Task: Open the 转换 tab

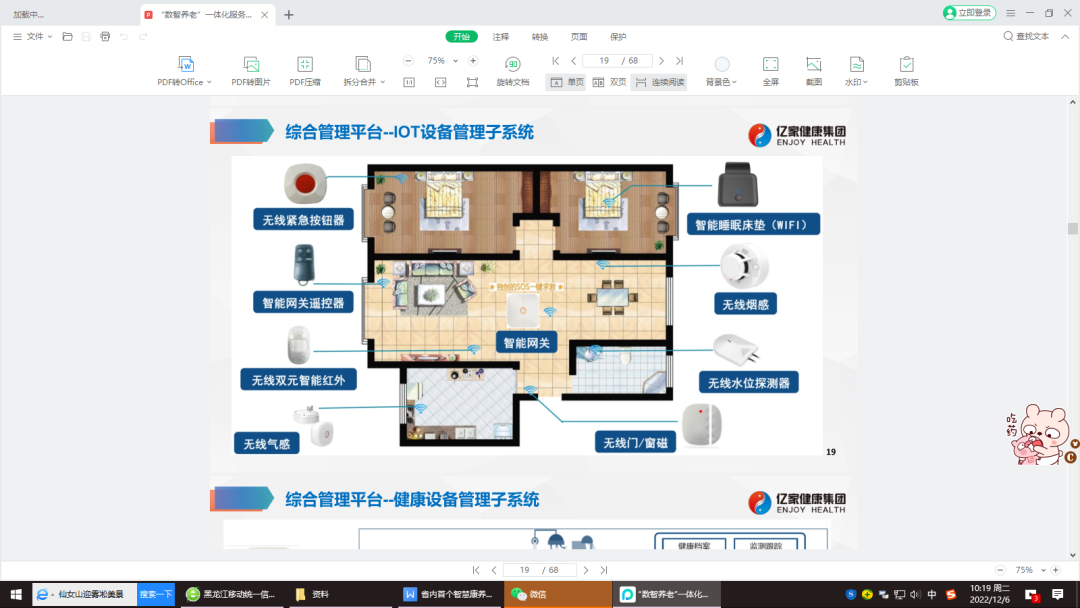Action: tap(540, 37)
